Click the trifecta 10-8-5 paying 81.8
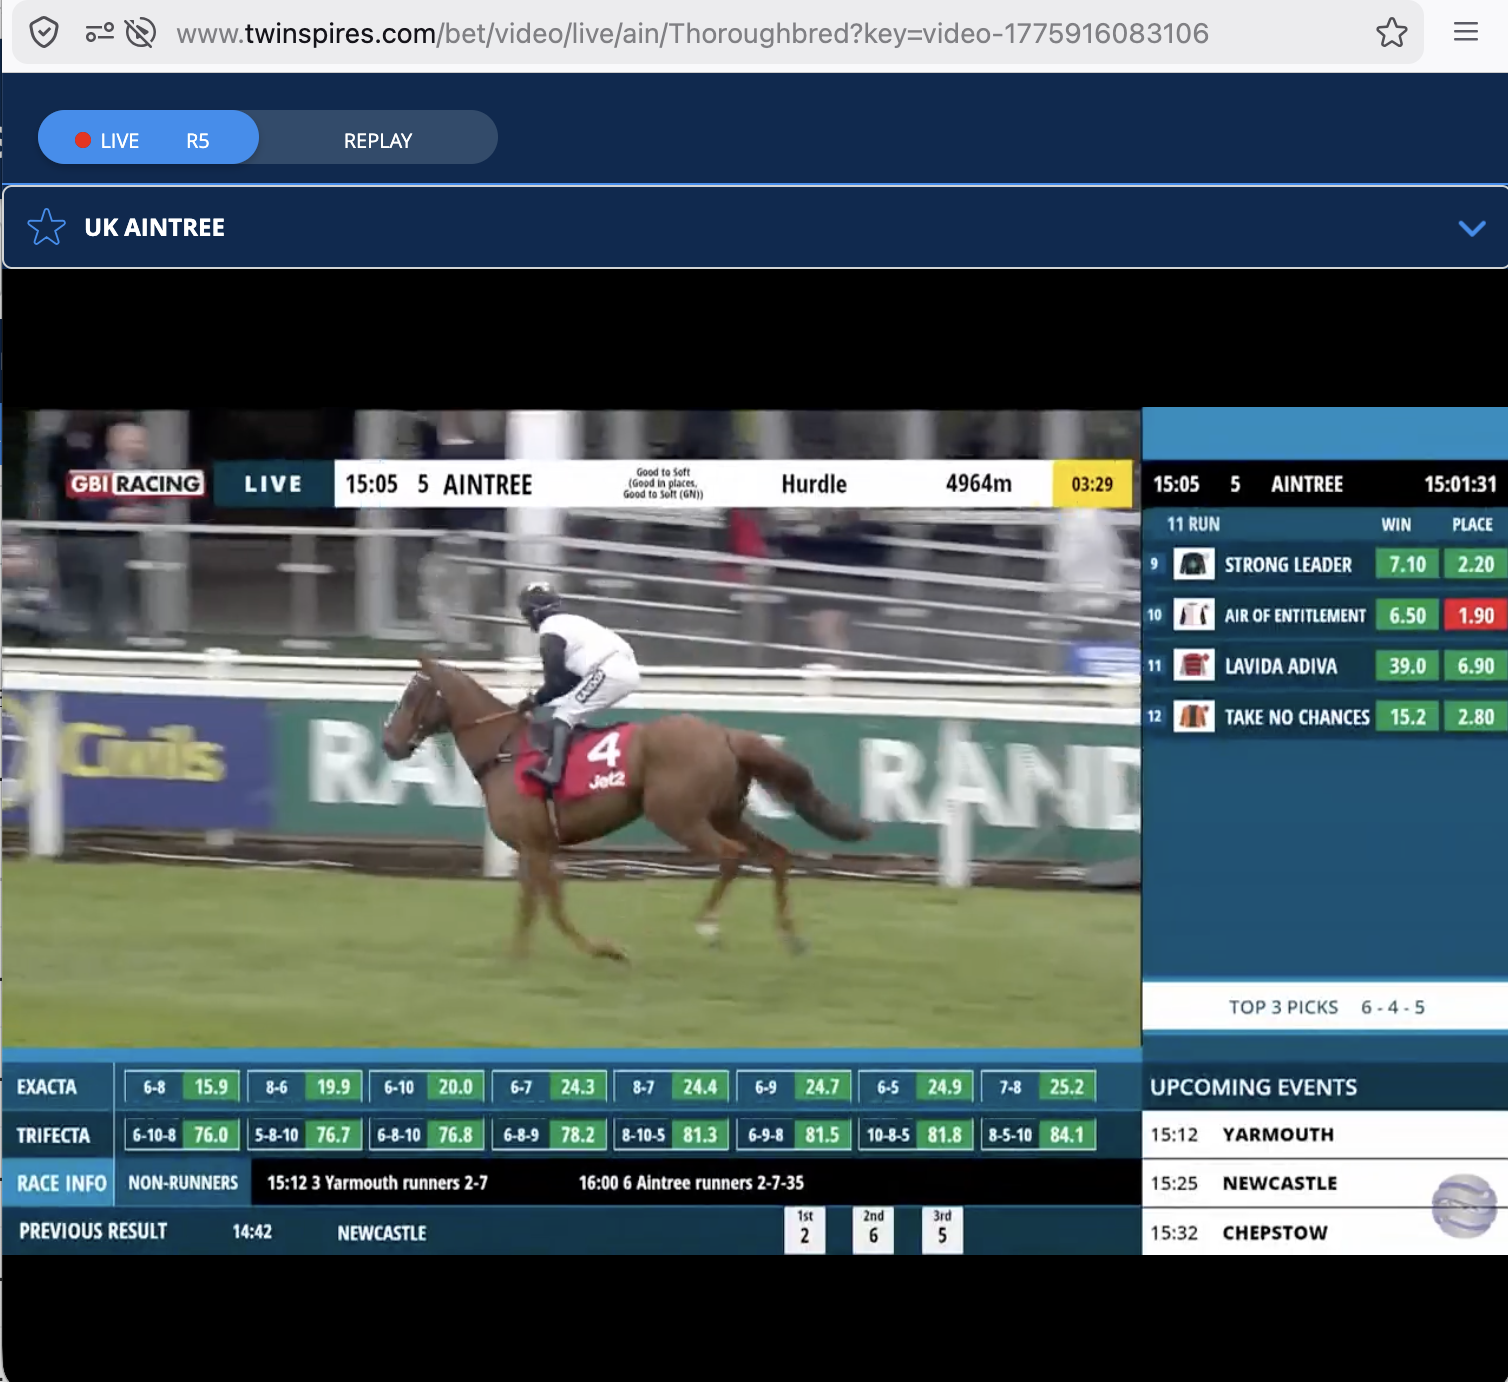 pyautogui.click(x=916, y=1135)
